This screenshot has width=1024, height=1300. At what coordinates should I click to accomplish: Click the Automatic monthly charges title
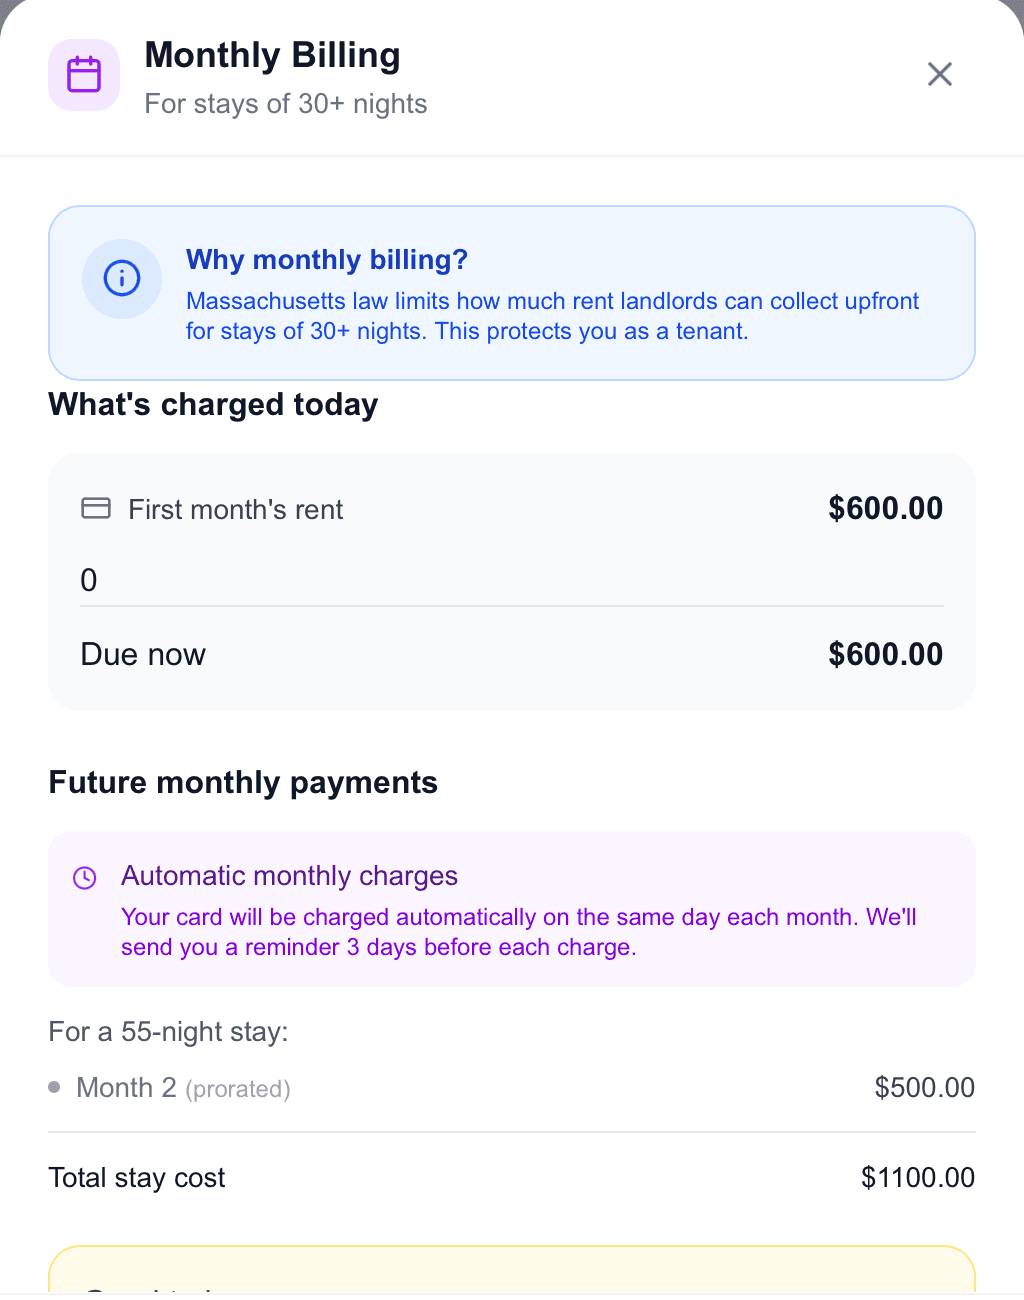(x=289, y=876)
